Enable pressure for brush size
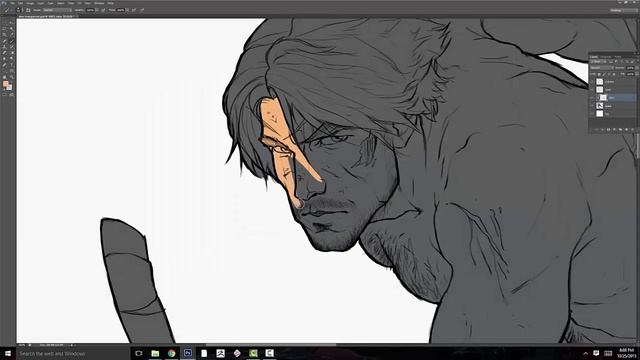 point(142,10)
